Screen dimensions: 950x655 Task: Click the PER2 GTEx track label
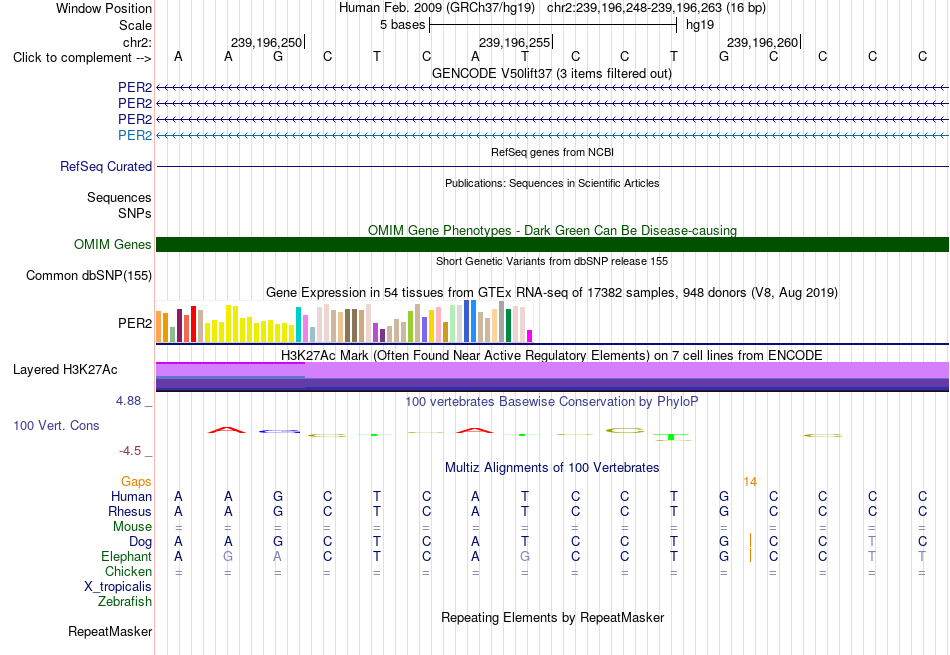[135, 323]
